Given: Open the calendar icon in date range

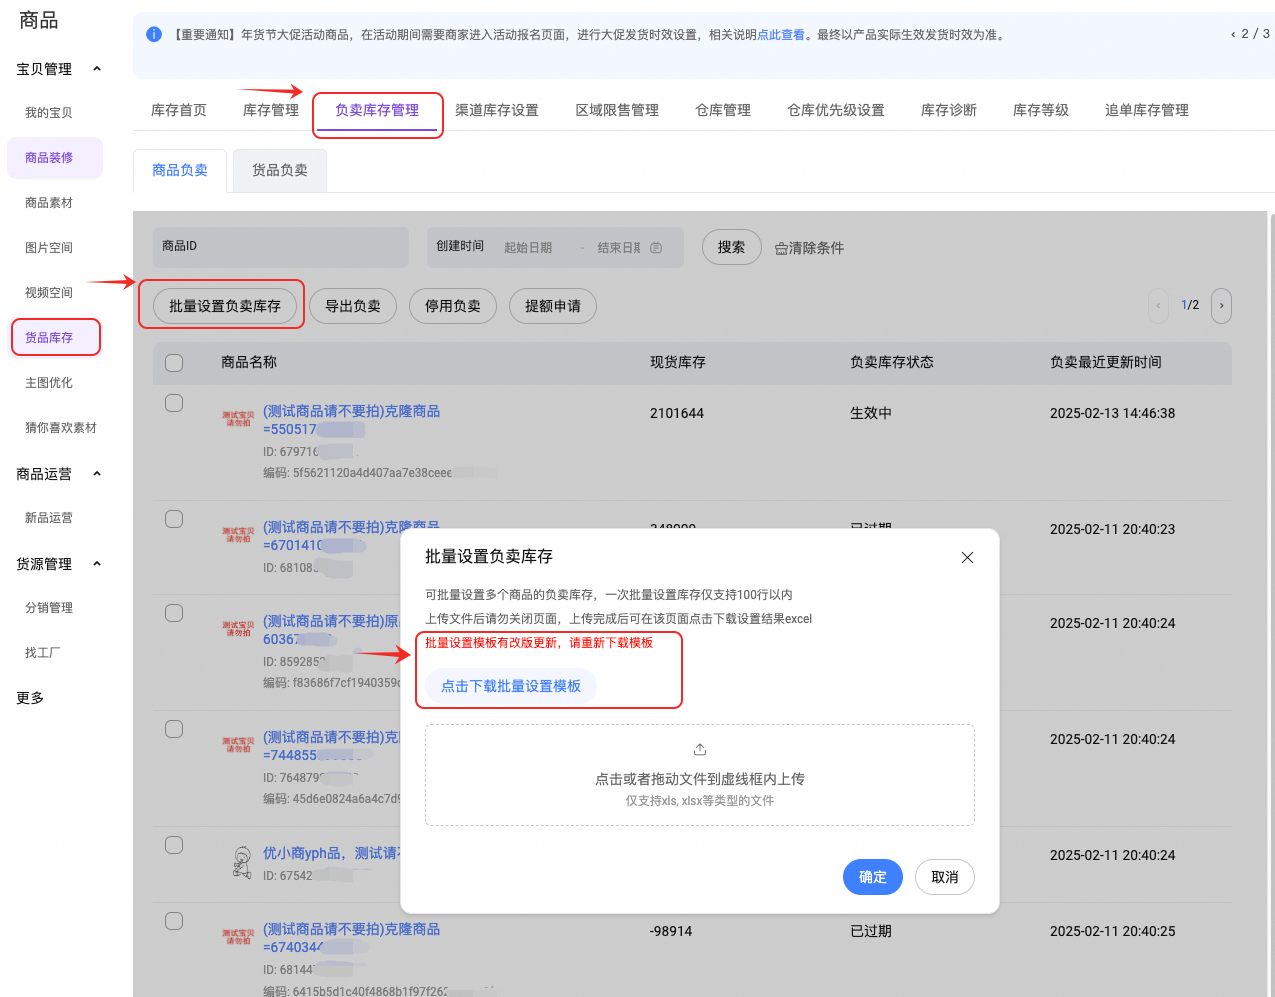Looking at the screenshot, I should point(656,247).
